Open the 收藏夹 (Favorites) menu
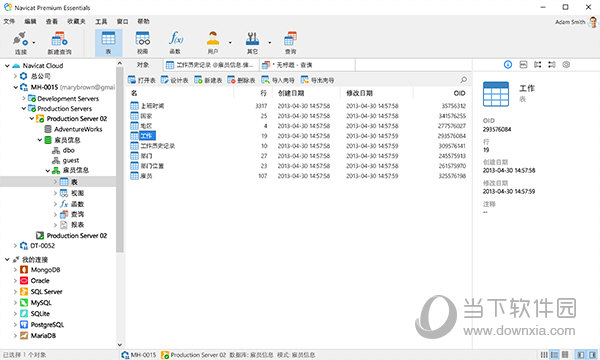 tap(76, 21)
